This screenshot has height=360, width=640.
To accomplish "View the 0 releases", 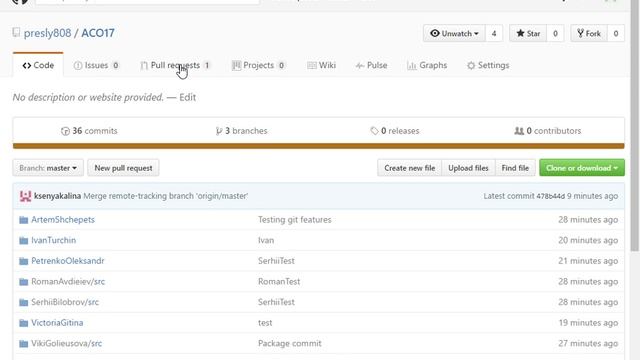I will (395, 131).
